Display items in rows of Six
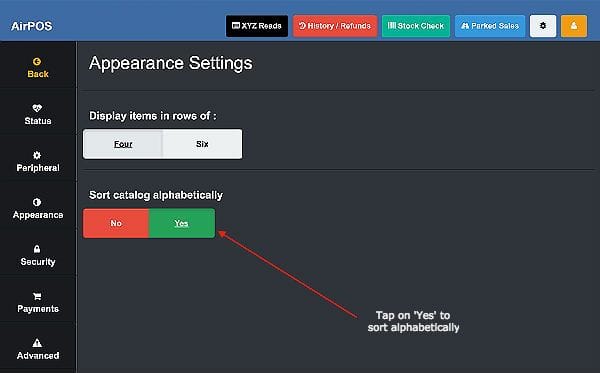 tap(202, 144)
